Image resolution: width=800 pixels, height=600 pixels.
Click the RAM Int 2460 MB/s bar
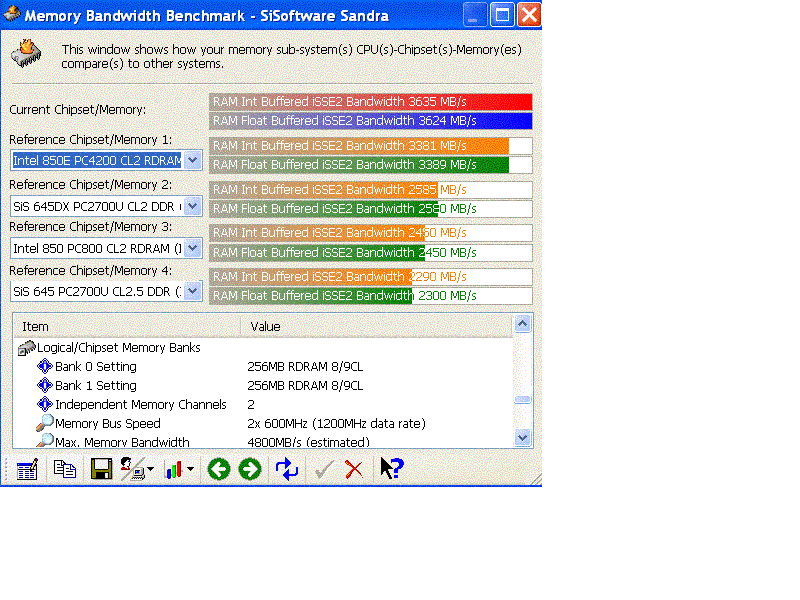(x=370, y=233)
